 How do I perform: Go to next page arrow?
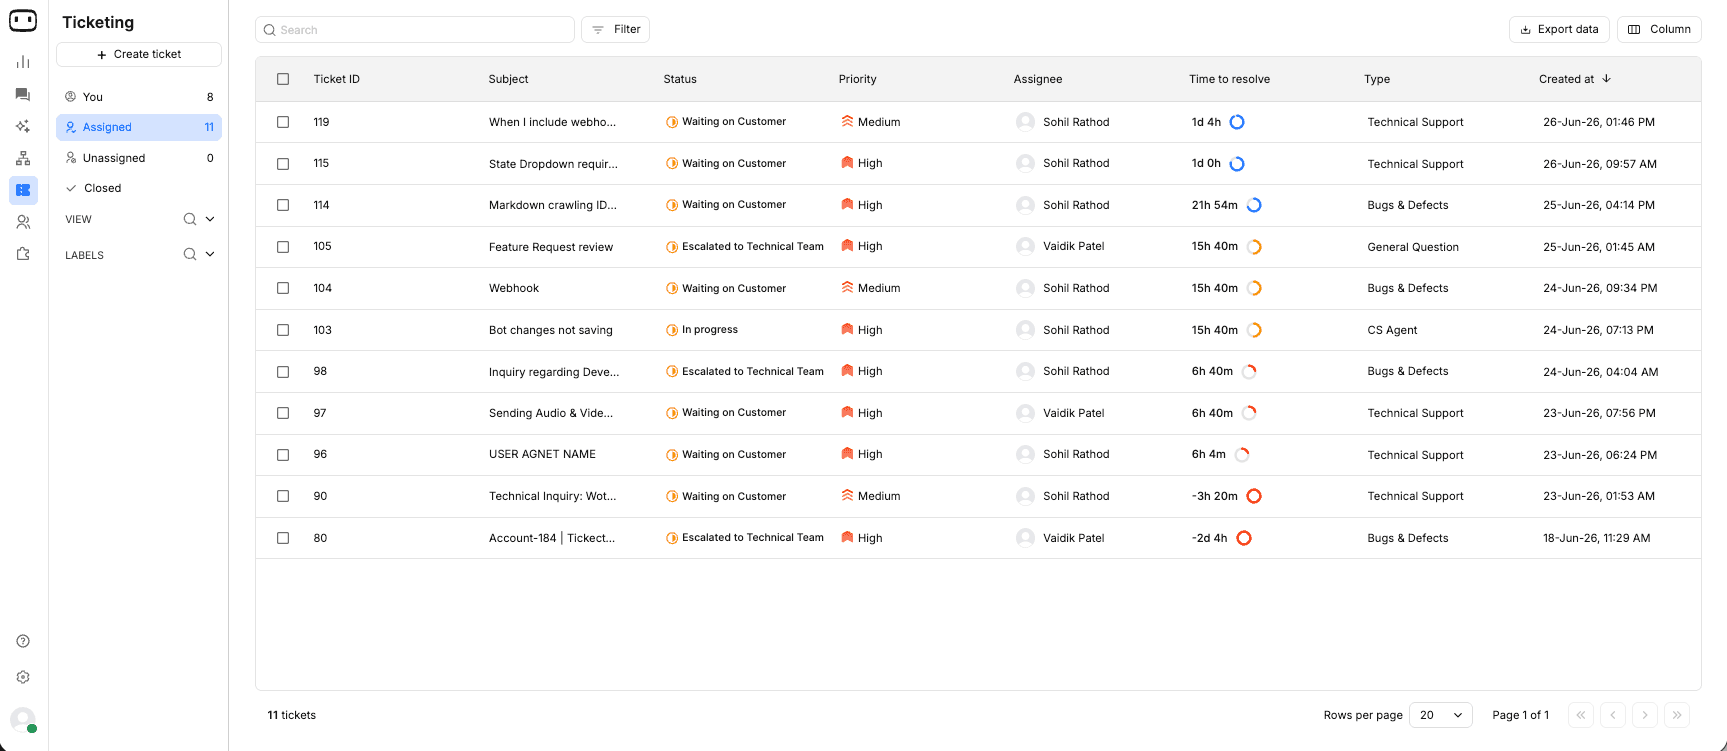[x=1645, y=715]
